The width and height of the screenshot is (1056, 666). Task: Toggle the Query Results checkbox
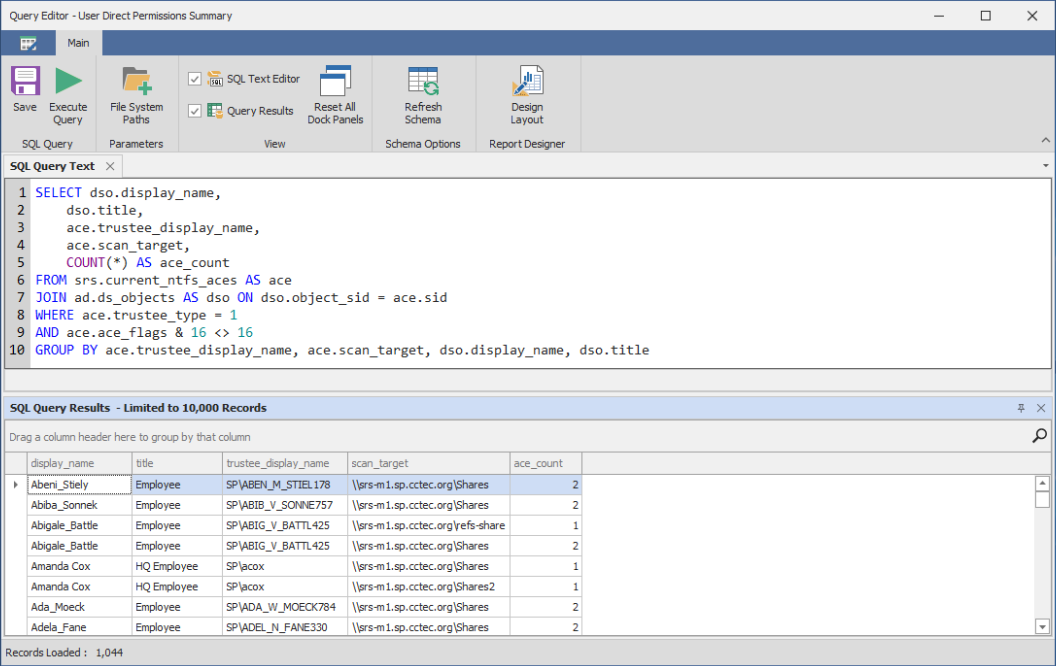click(x=195, y=111)
